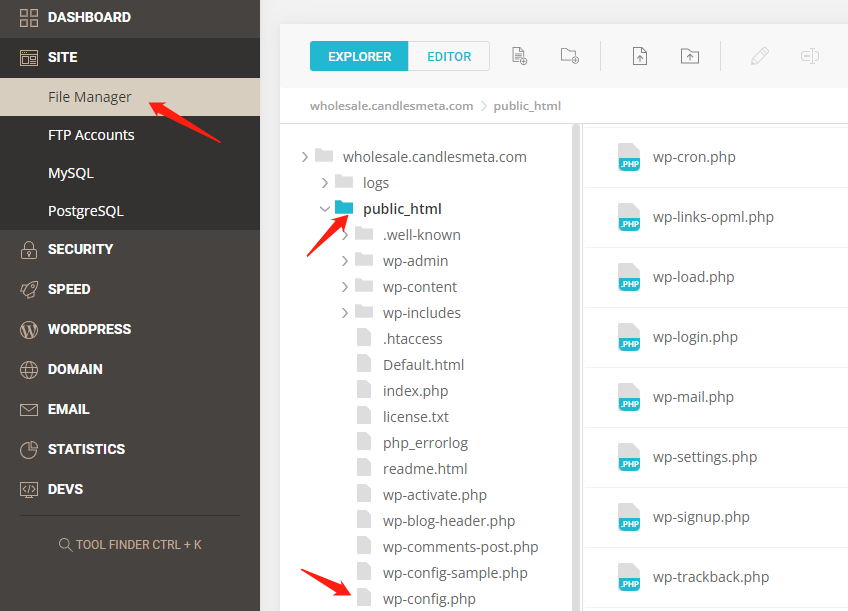Click the wp-login.php PHP file icon

click(x=629, y=337)
